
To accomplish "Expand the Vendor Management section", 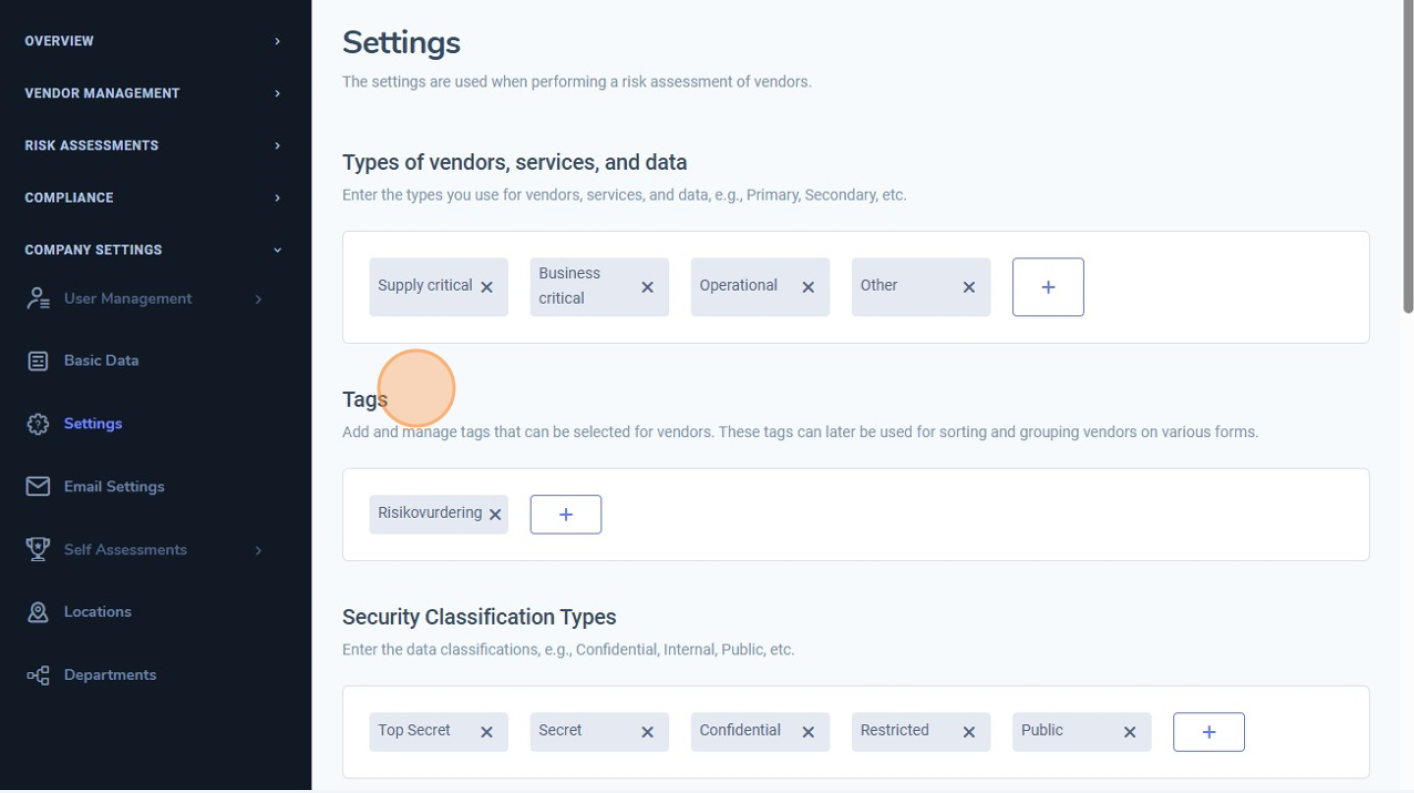I will point(152,93).
